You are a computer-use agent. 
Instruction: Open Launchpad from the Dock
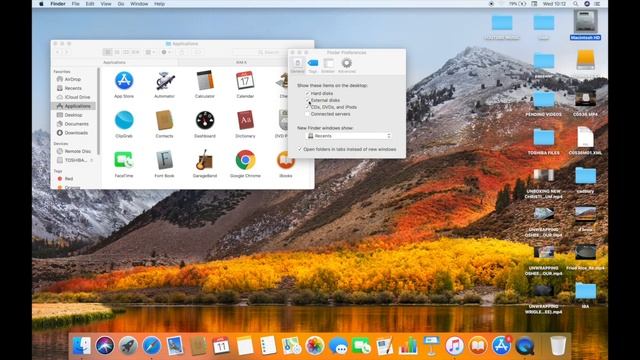pyautogui.click(x=128, y=345)
